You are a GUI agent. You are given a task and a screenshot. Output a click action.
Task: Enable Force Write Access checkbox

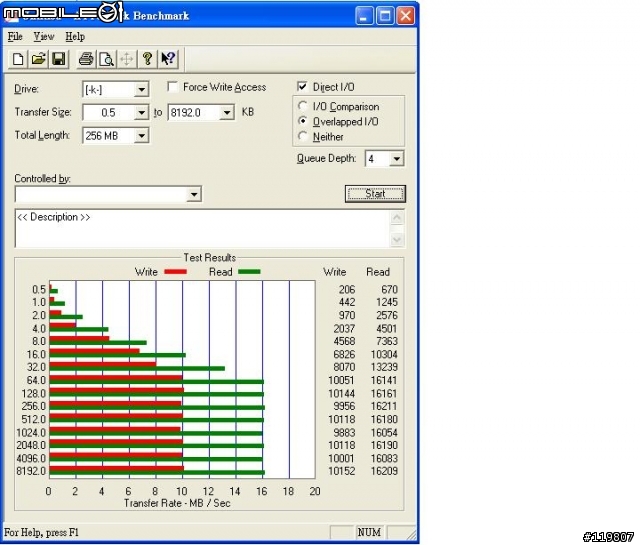tap(173, 87)
